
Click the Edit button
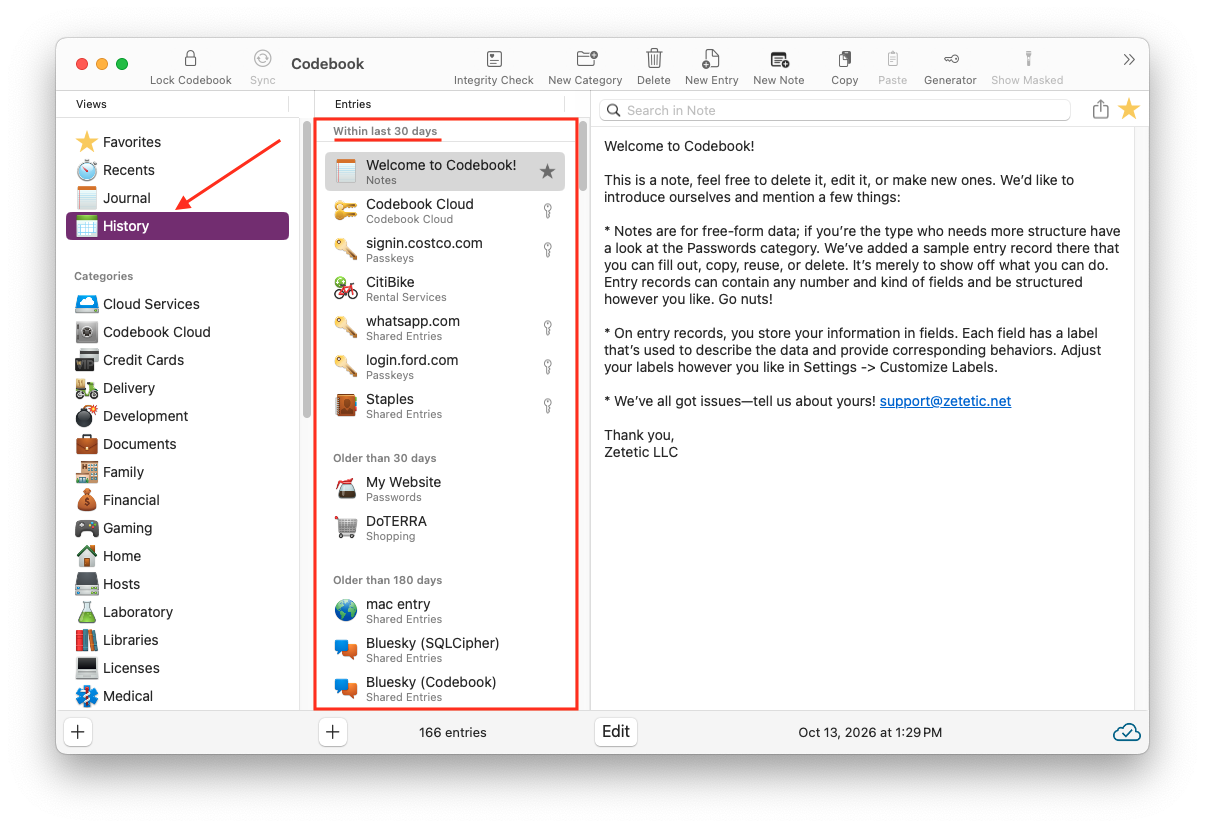[x=616, y=732]
